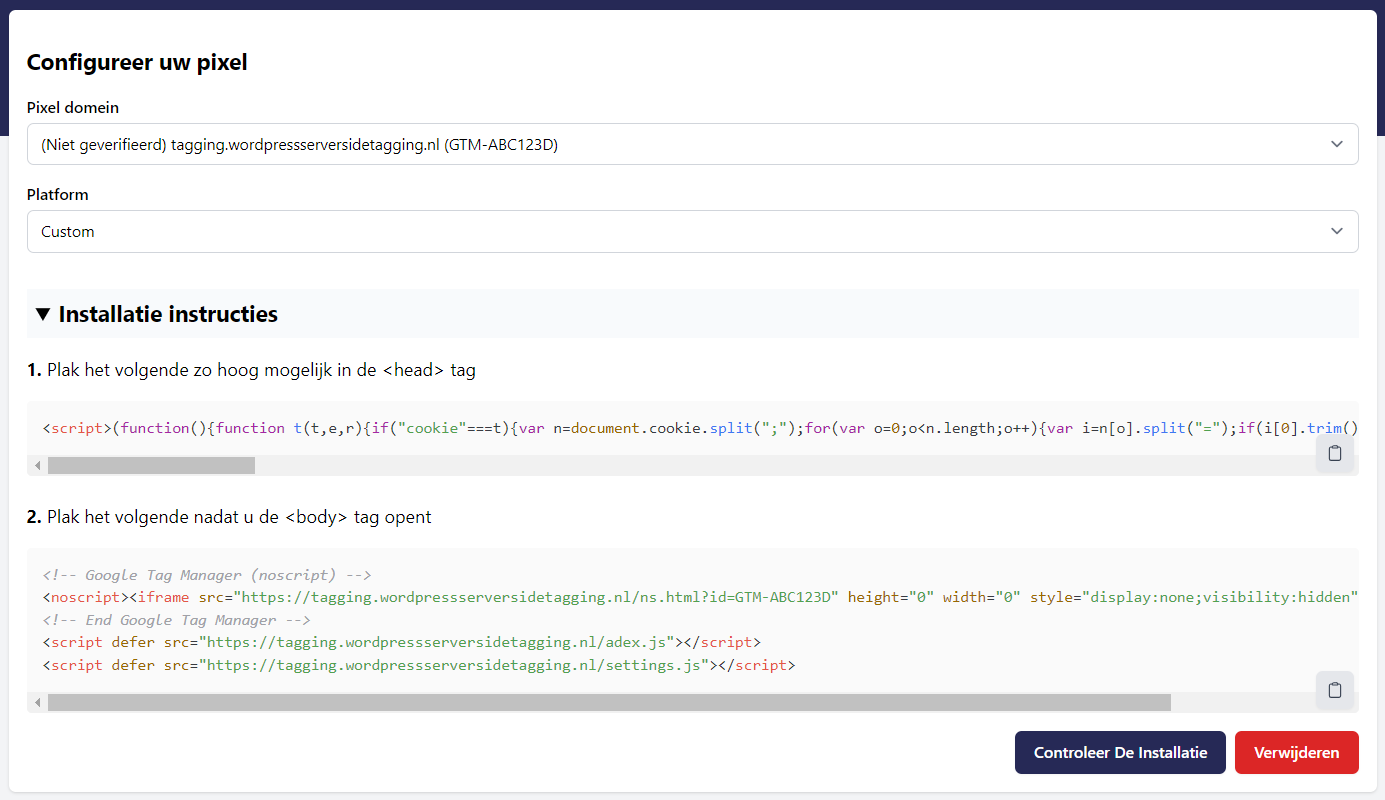Click the head script scrollbar thumb
The width and height of the screenshot is (1385, 800).
tap(151, 466)
